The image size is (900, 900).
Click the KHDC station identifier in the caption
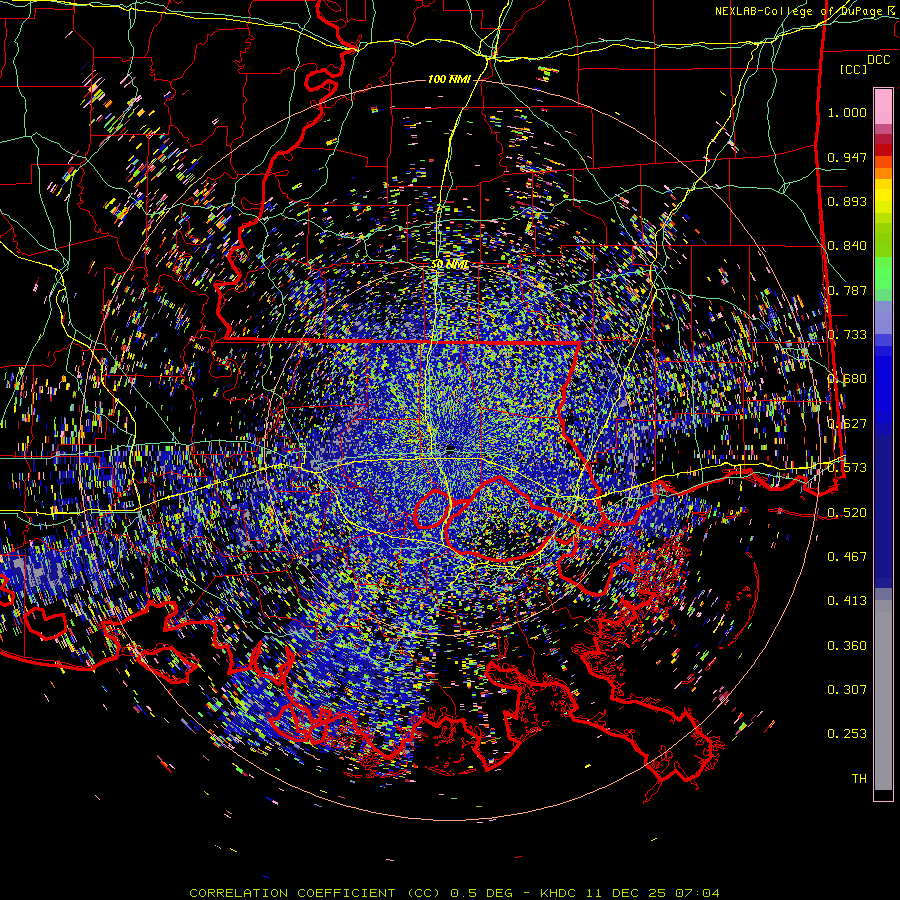coord(558,893)
